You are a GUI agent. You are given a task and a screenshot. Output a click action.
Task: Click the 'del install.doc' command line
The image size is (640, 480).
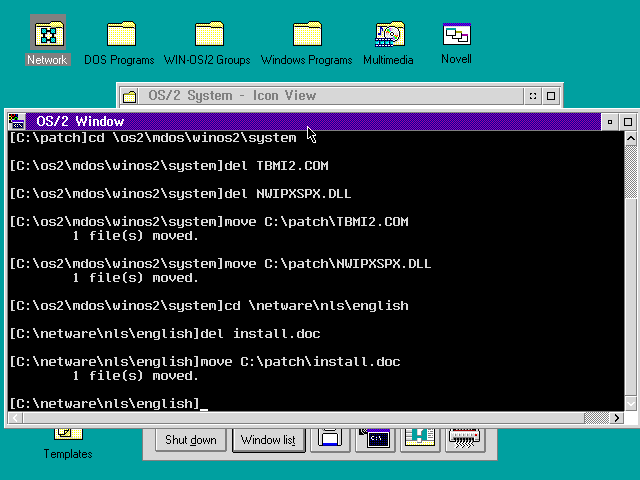pos(164,334)
